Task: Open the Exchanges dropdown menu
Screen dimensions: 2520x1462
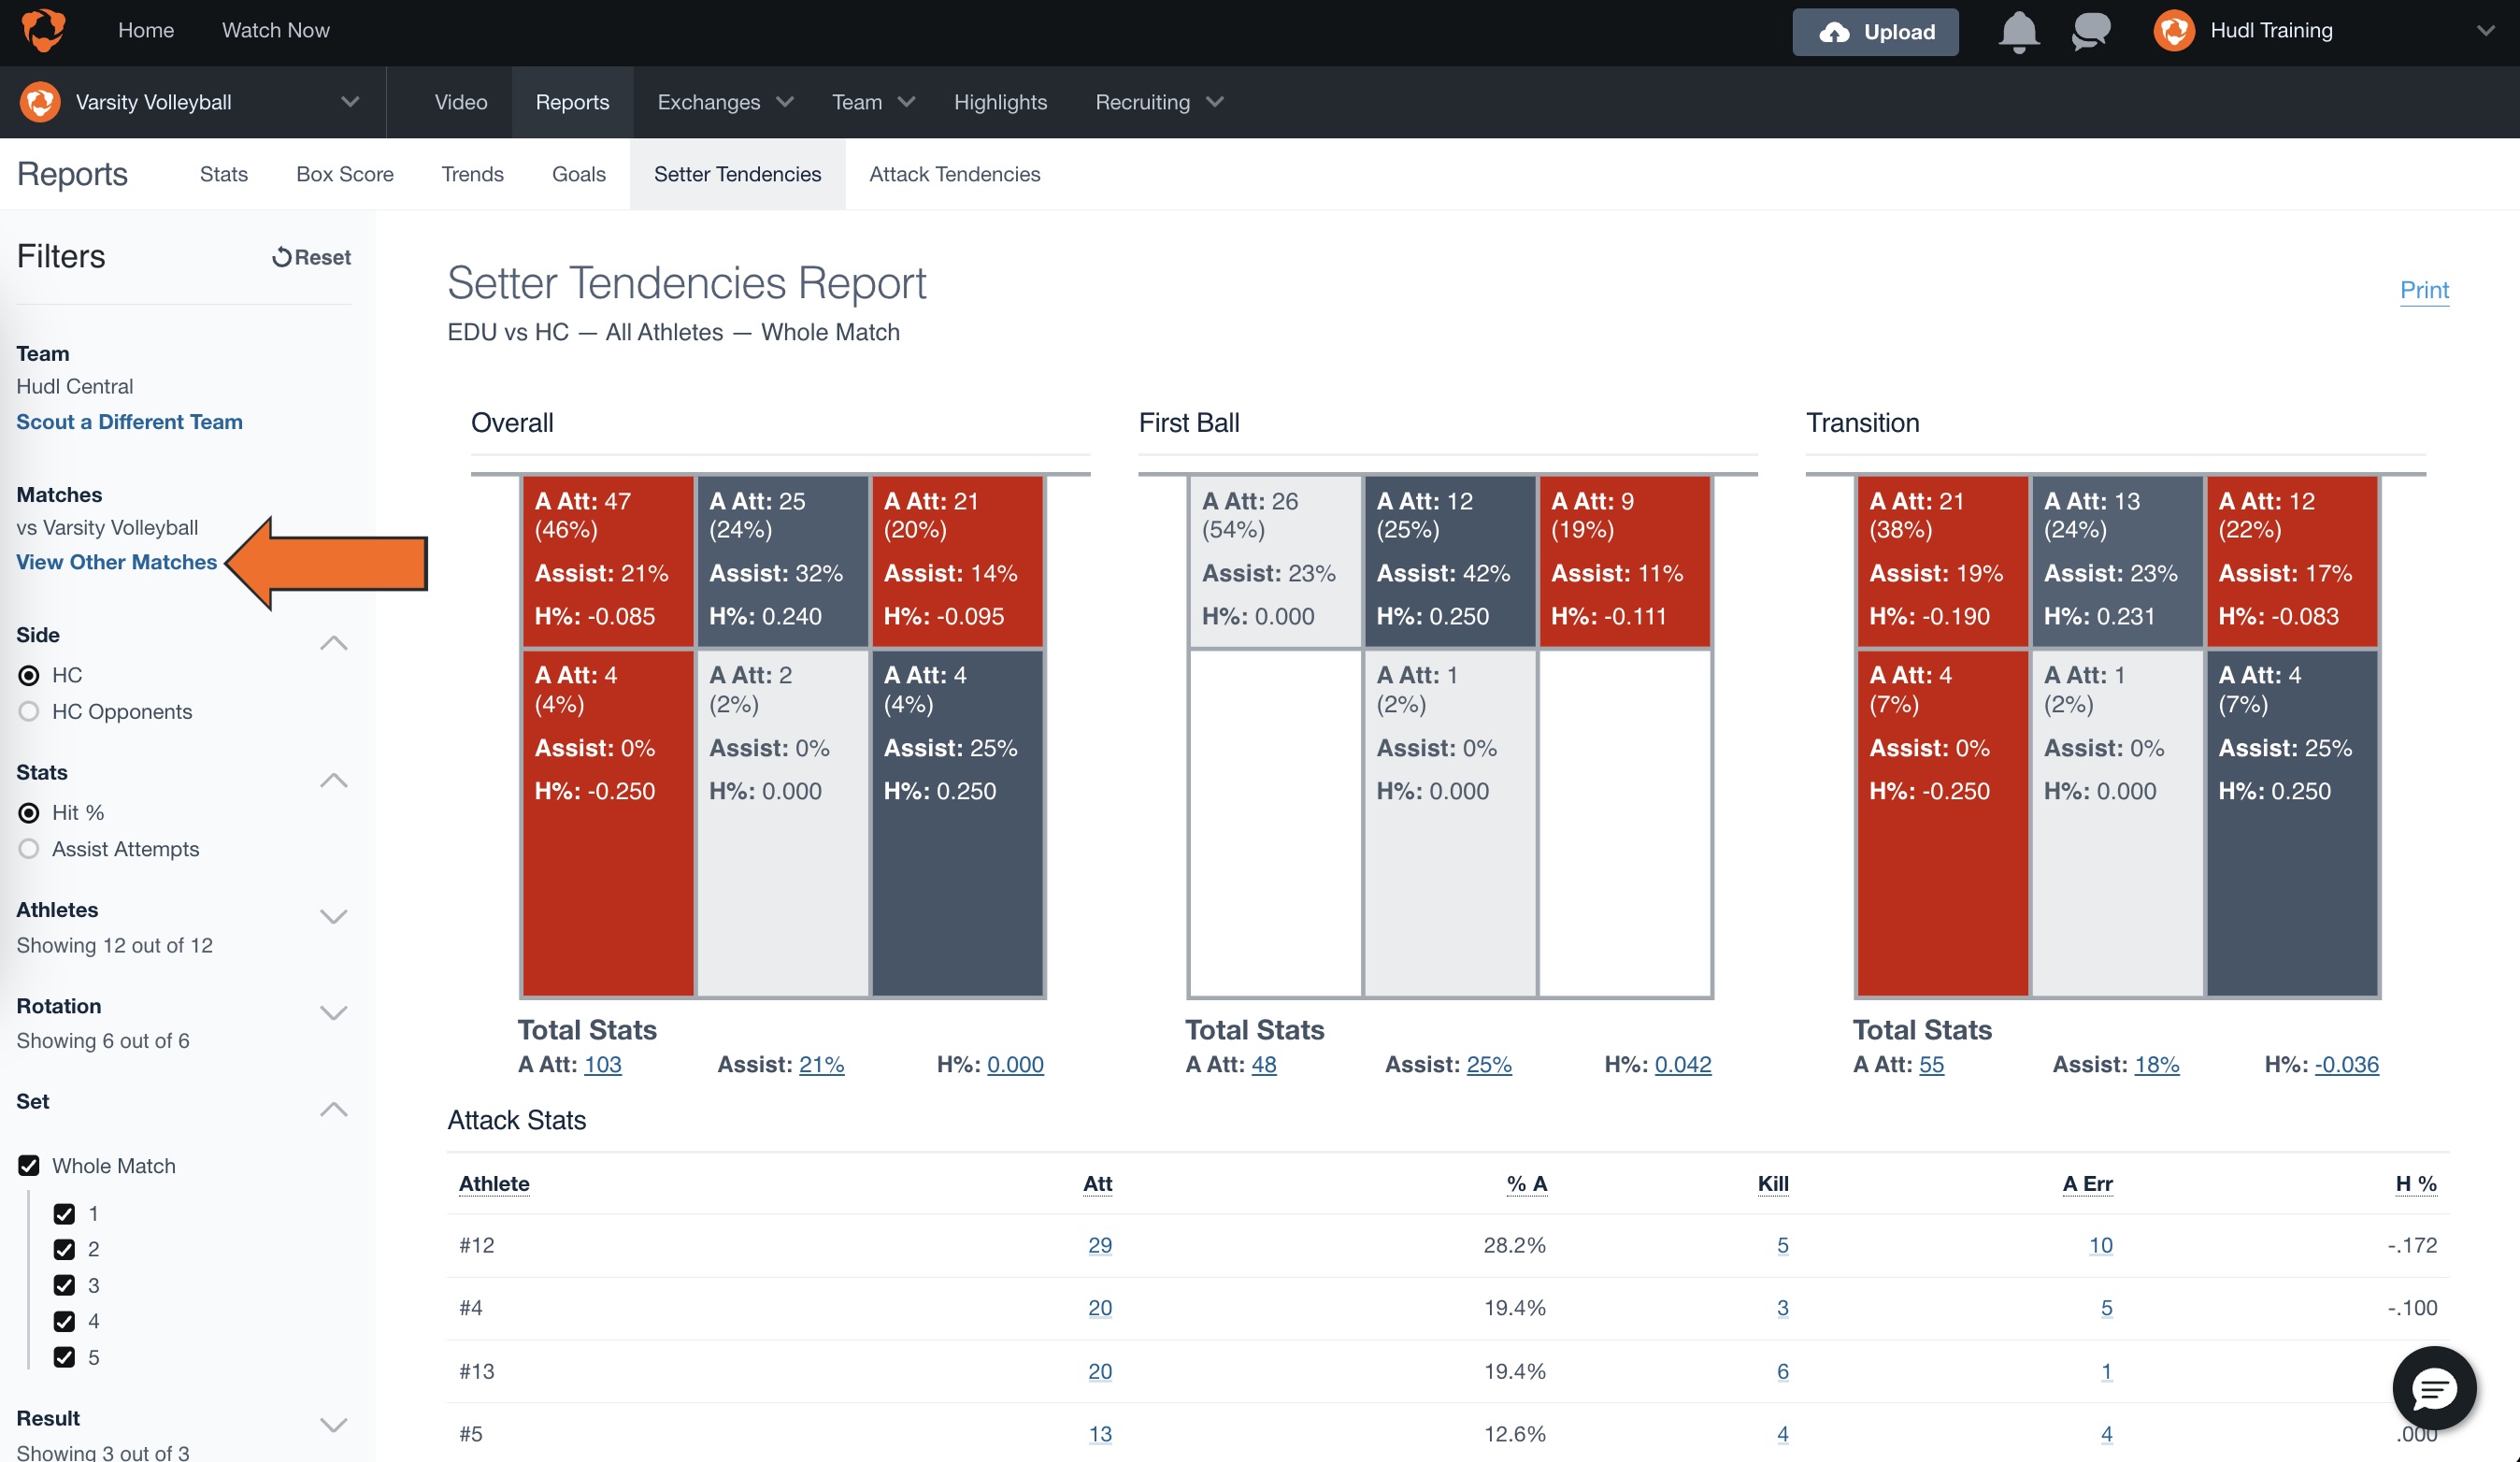Action: tap(725, 102)
